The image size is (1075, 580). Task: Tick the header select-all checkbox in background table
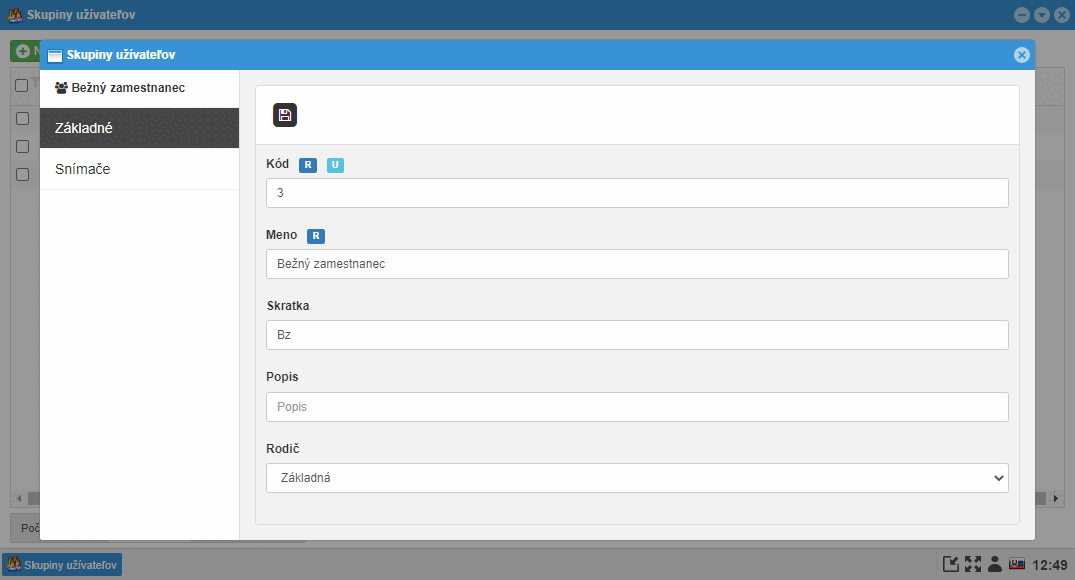tap(21, 86)
